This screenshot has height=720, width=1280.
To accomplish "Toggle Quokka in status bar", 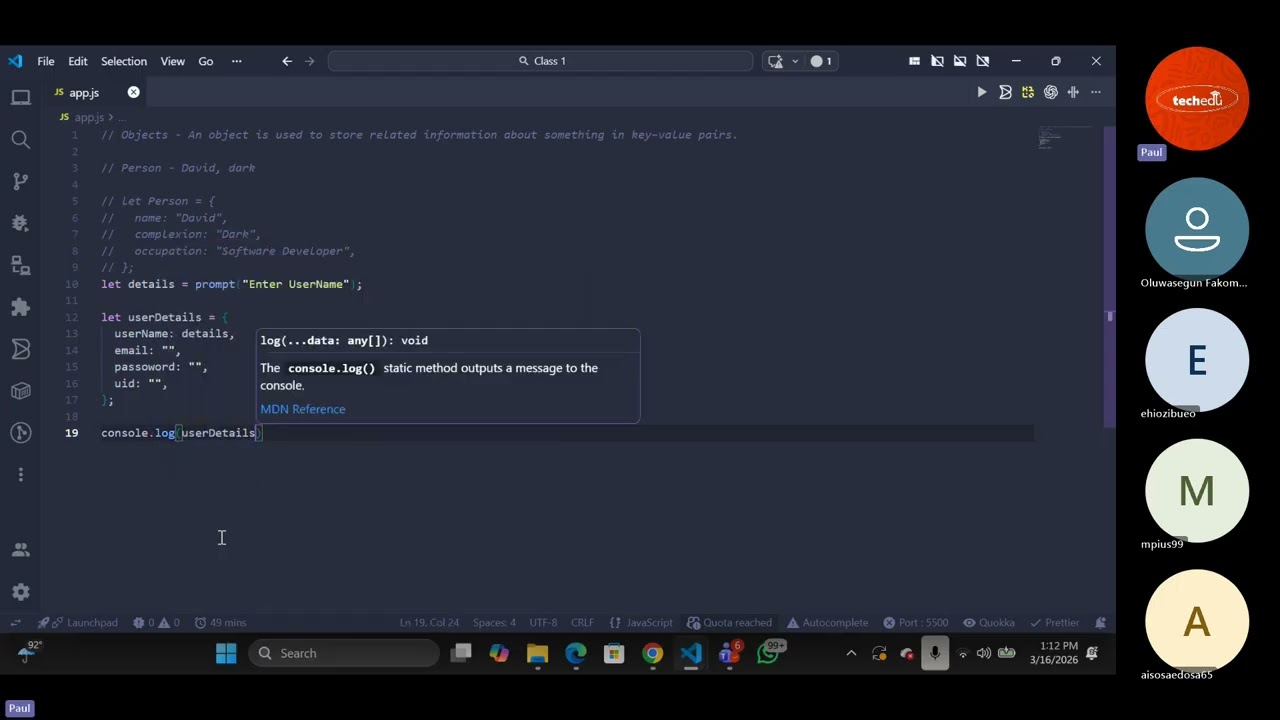I will point(988,623).
